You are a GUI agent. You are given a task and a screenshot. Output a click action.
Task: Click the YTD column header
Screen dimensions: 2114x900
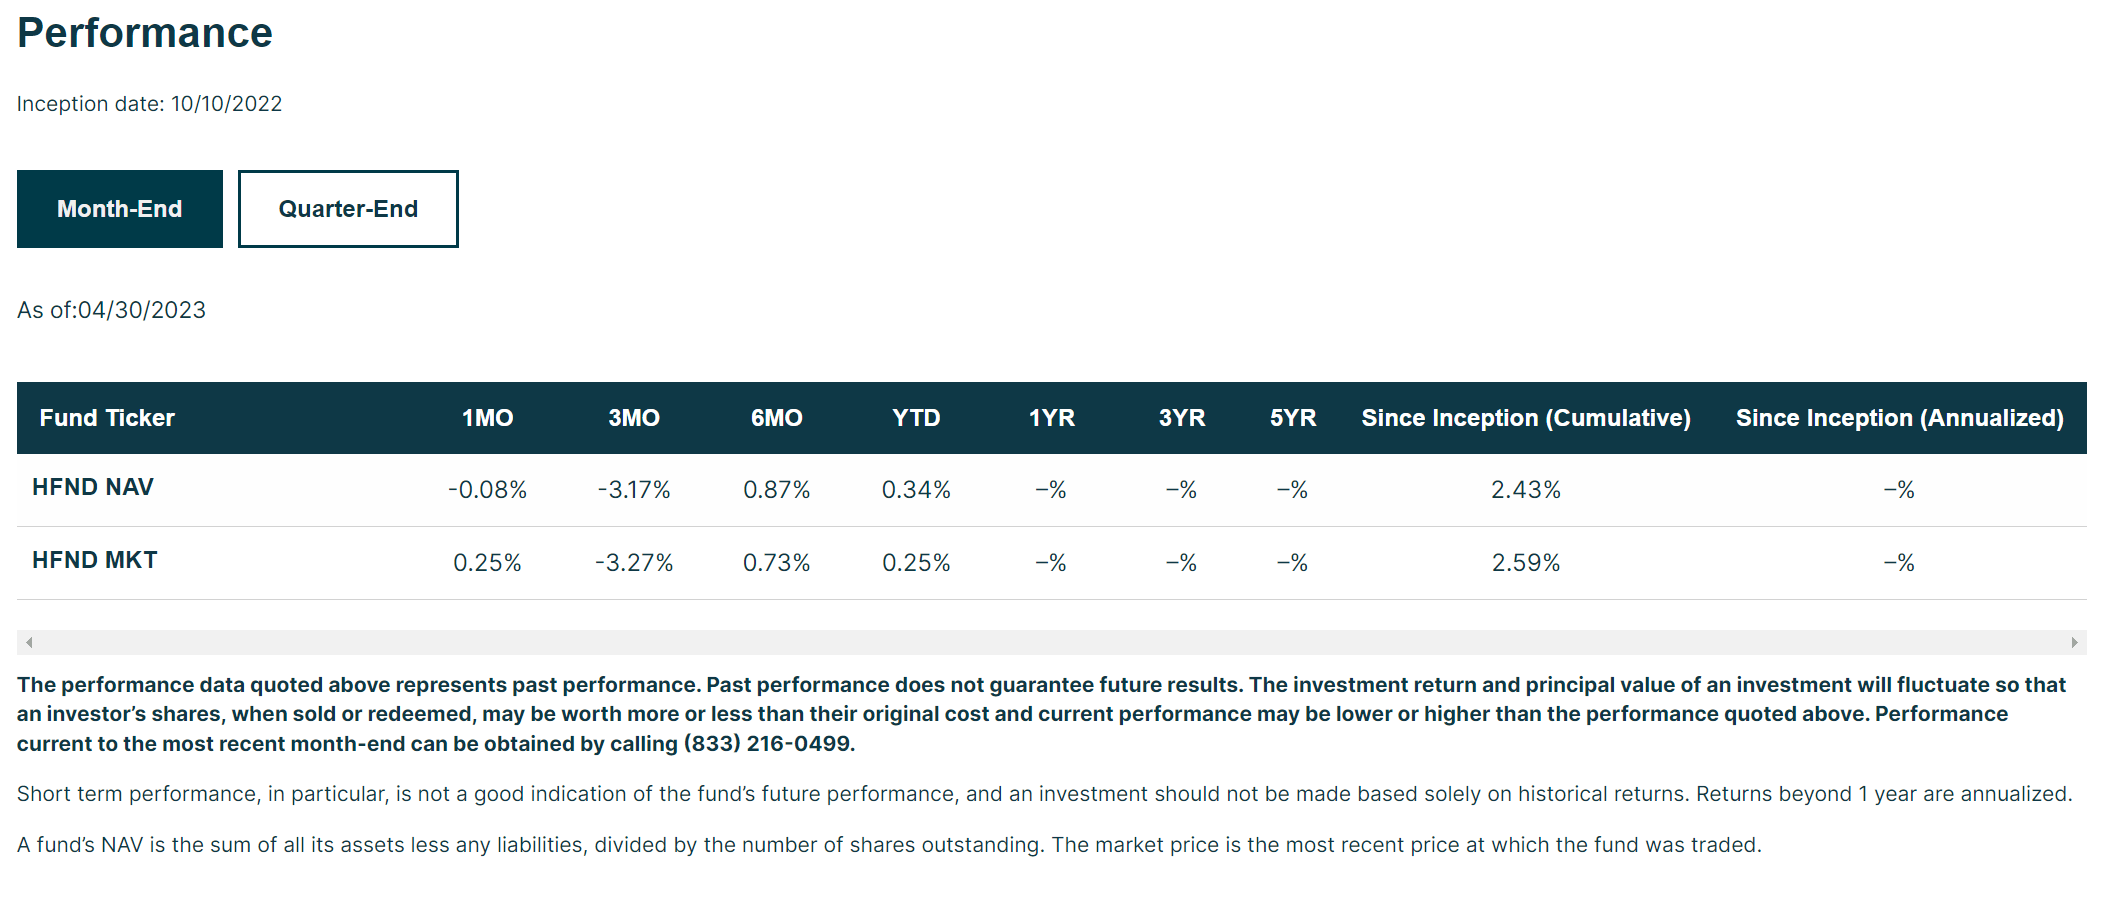point(916,418)
